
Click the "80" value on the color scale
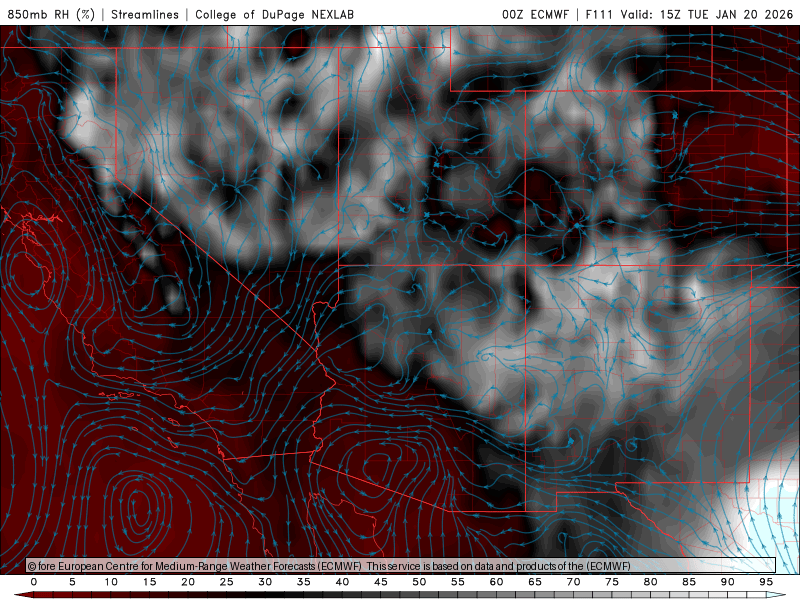coord(651,582)
